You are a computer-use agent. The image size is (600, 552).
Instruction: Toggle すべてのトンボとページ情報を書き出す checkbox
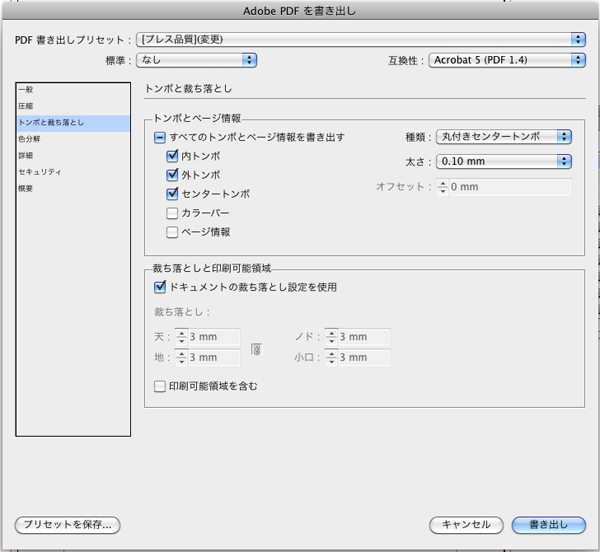[160, 137]
